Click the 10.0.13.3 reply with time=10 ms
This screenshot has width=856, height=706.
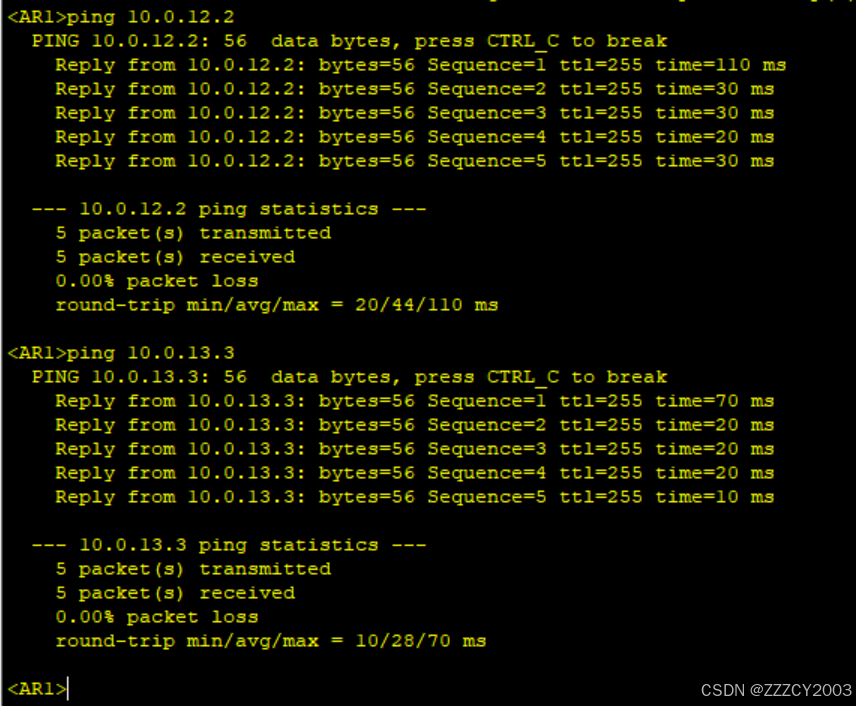coord(414,497)
